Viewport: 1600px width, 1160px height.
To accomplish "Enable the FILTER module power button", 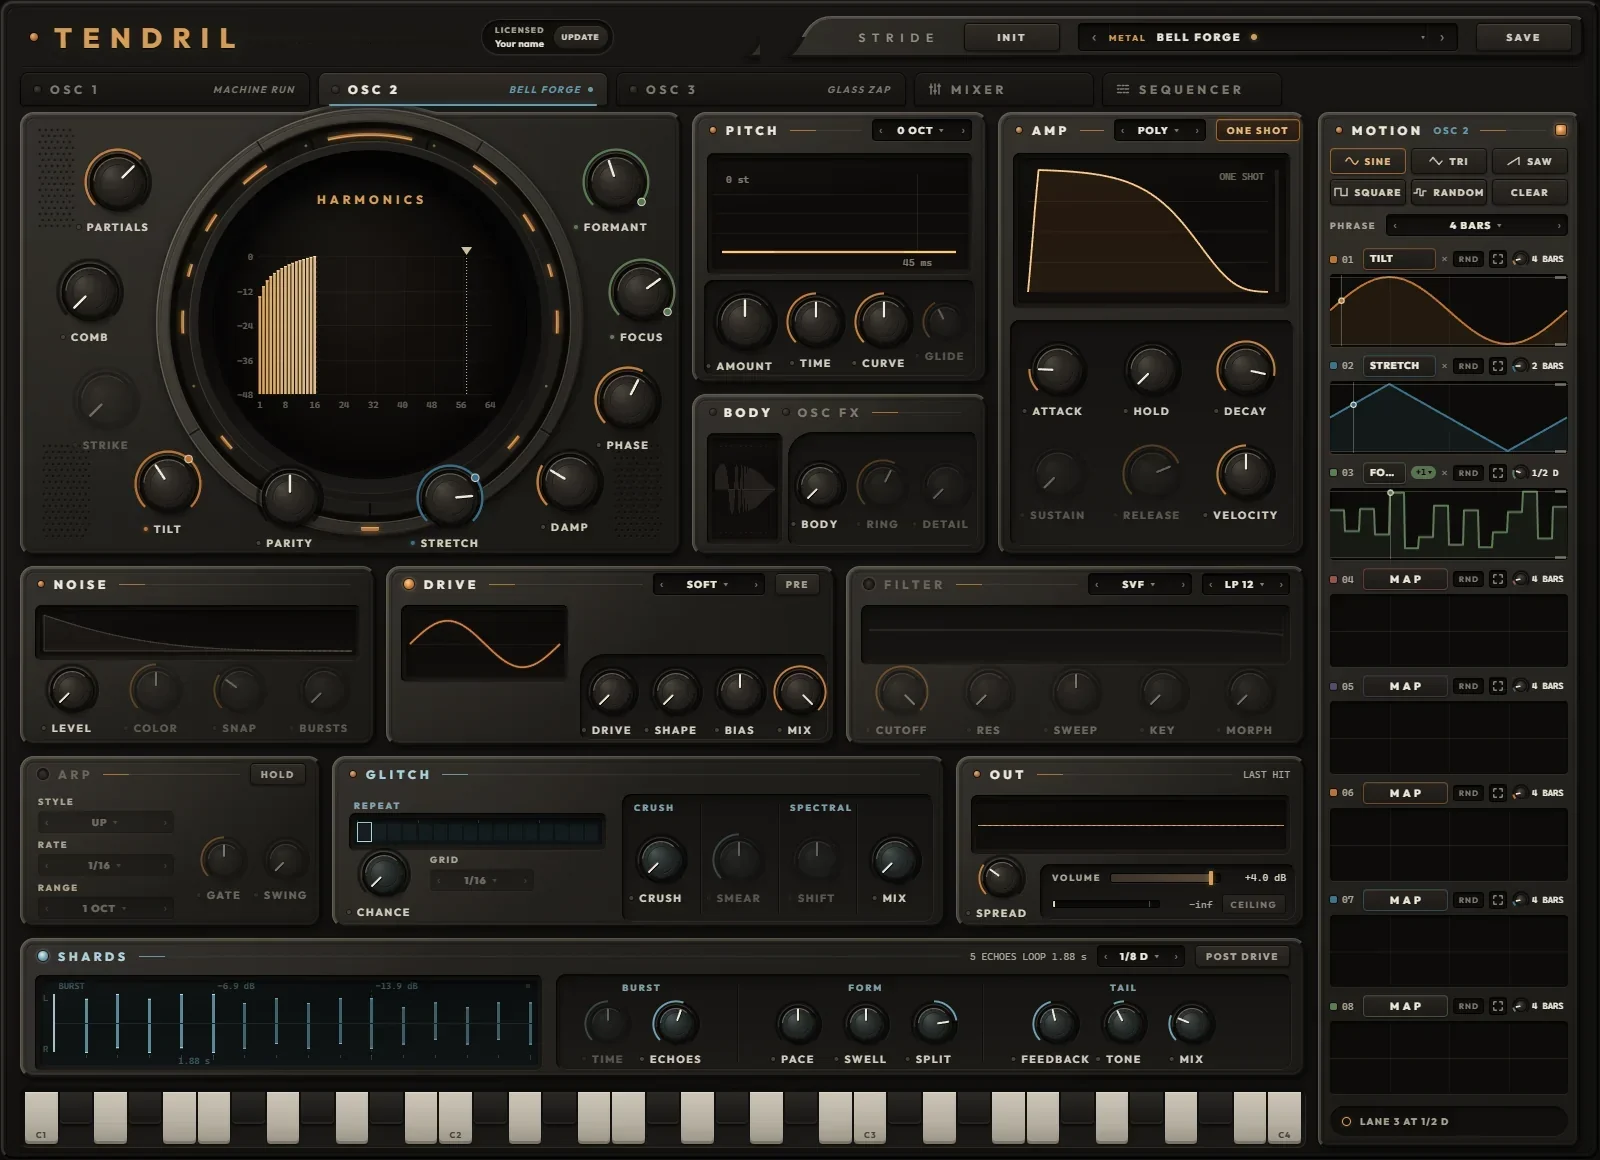I will [x=869, y=584].
